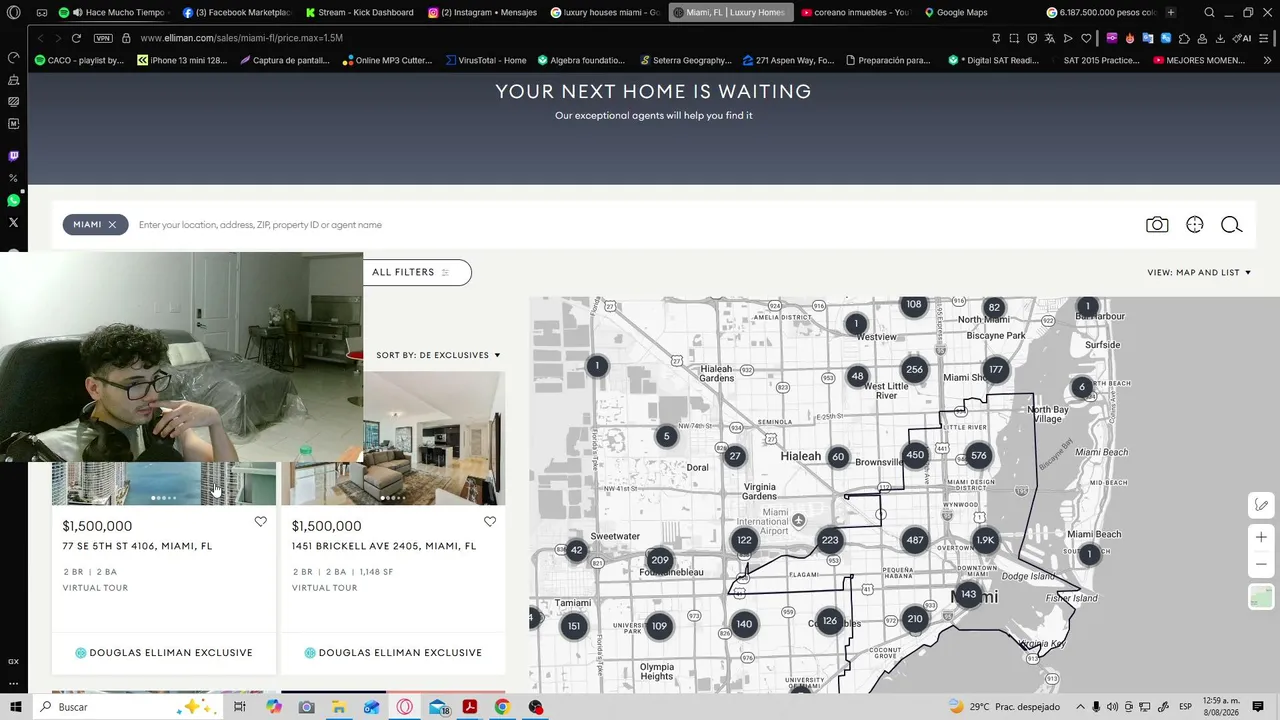
Task: Click the magnifying glass search icon
Action: [x=1231, y=225]
